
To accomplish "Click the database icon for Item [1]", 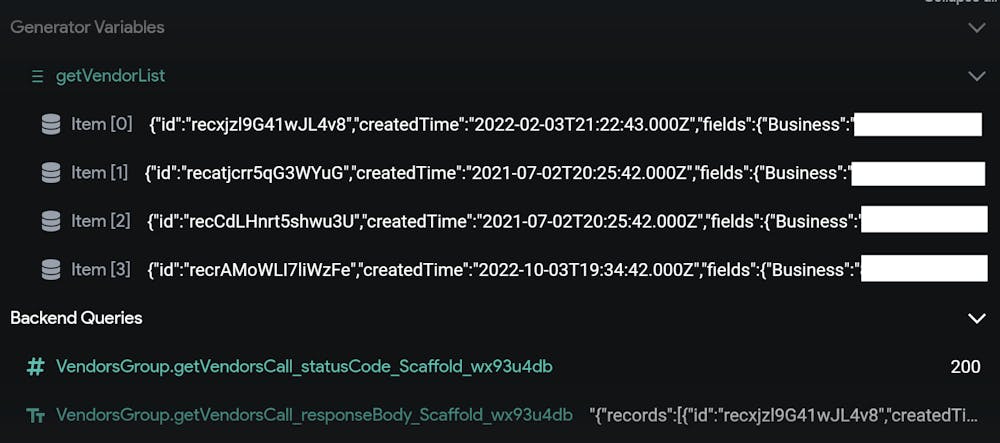I will [51, 173].
